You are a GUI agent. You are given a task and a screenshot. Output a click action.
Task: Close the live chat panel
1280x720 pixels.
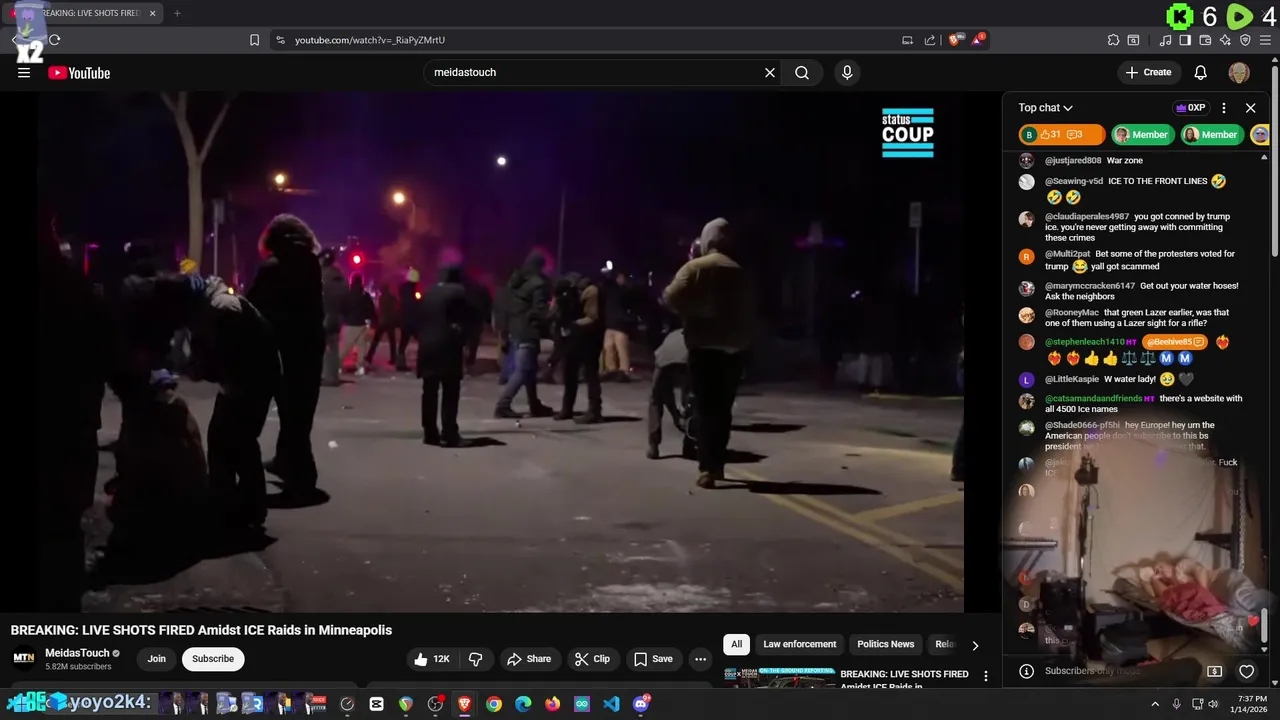pyautogui.click(x=1250, y=108)
